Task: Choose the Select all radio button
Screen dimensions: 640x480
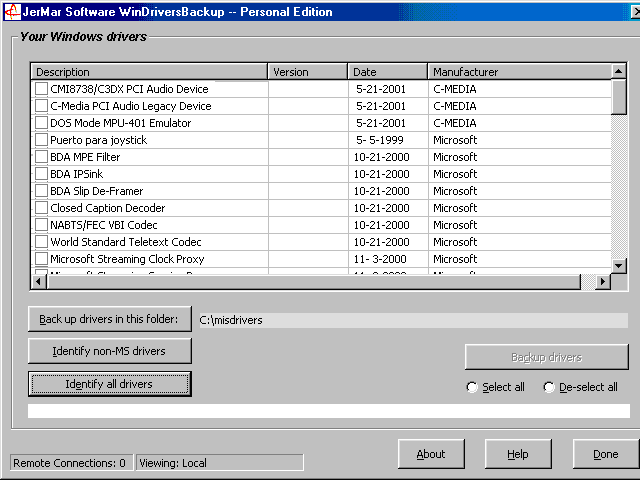Action: (x=472, y=387)
